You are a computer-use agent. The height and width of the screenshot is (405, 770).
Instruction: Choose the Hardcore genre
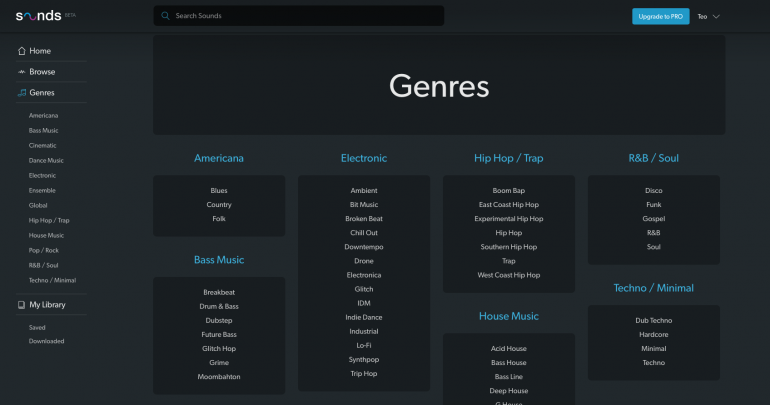pyautogui.click(x=653, y=335)
